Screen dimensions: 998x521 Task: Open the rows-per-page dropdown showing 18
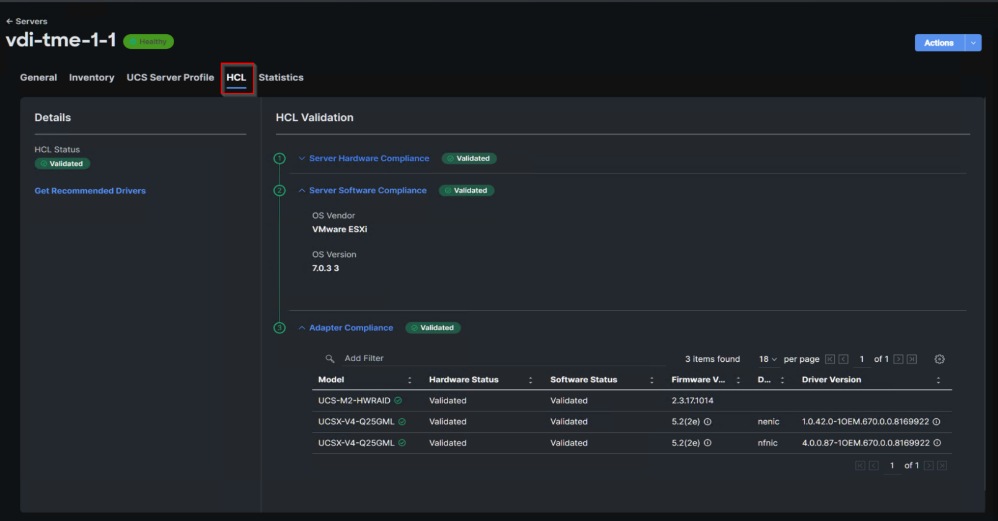(768, 359)
